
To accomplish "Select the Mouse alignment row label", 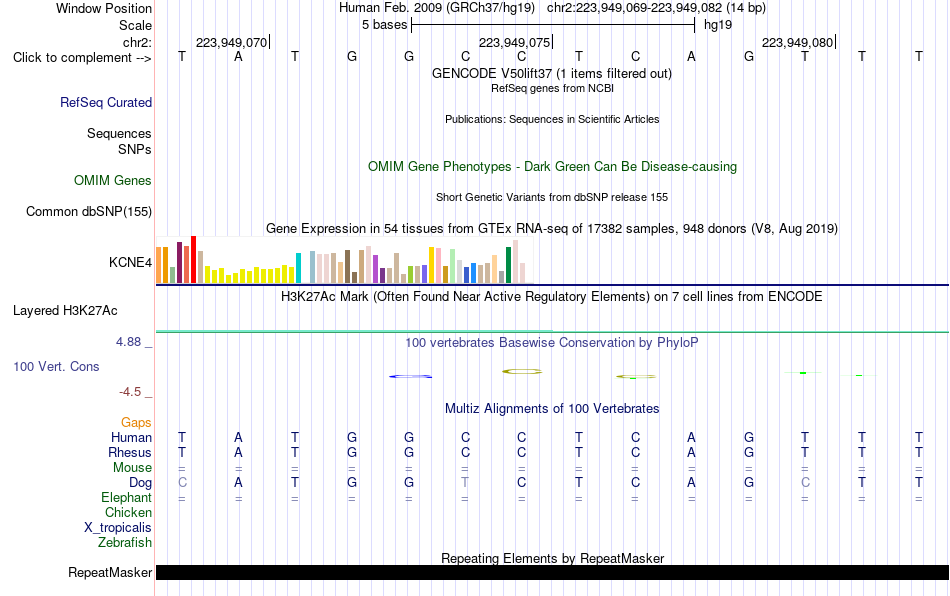I will pyautogui.click(x=132, y=468).
